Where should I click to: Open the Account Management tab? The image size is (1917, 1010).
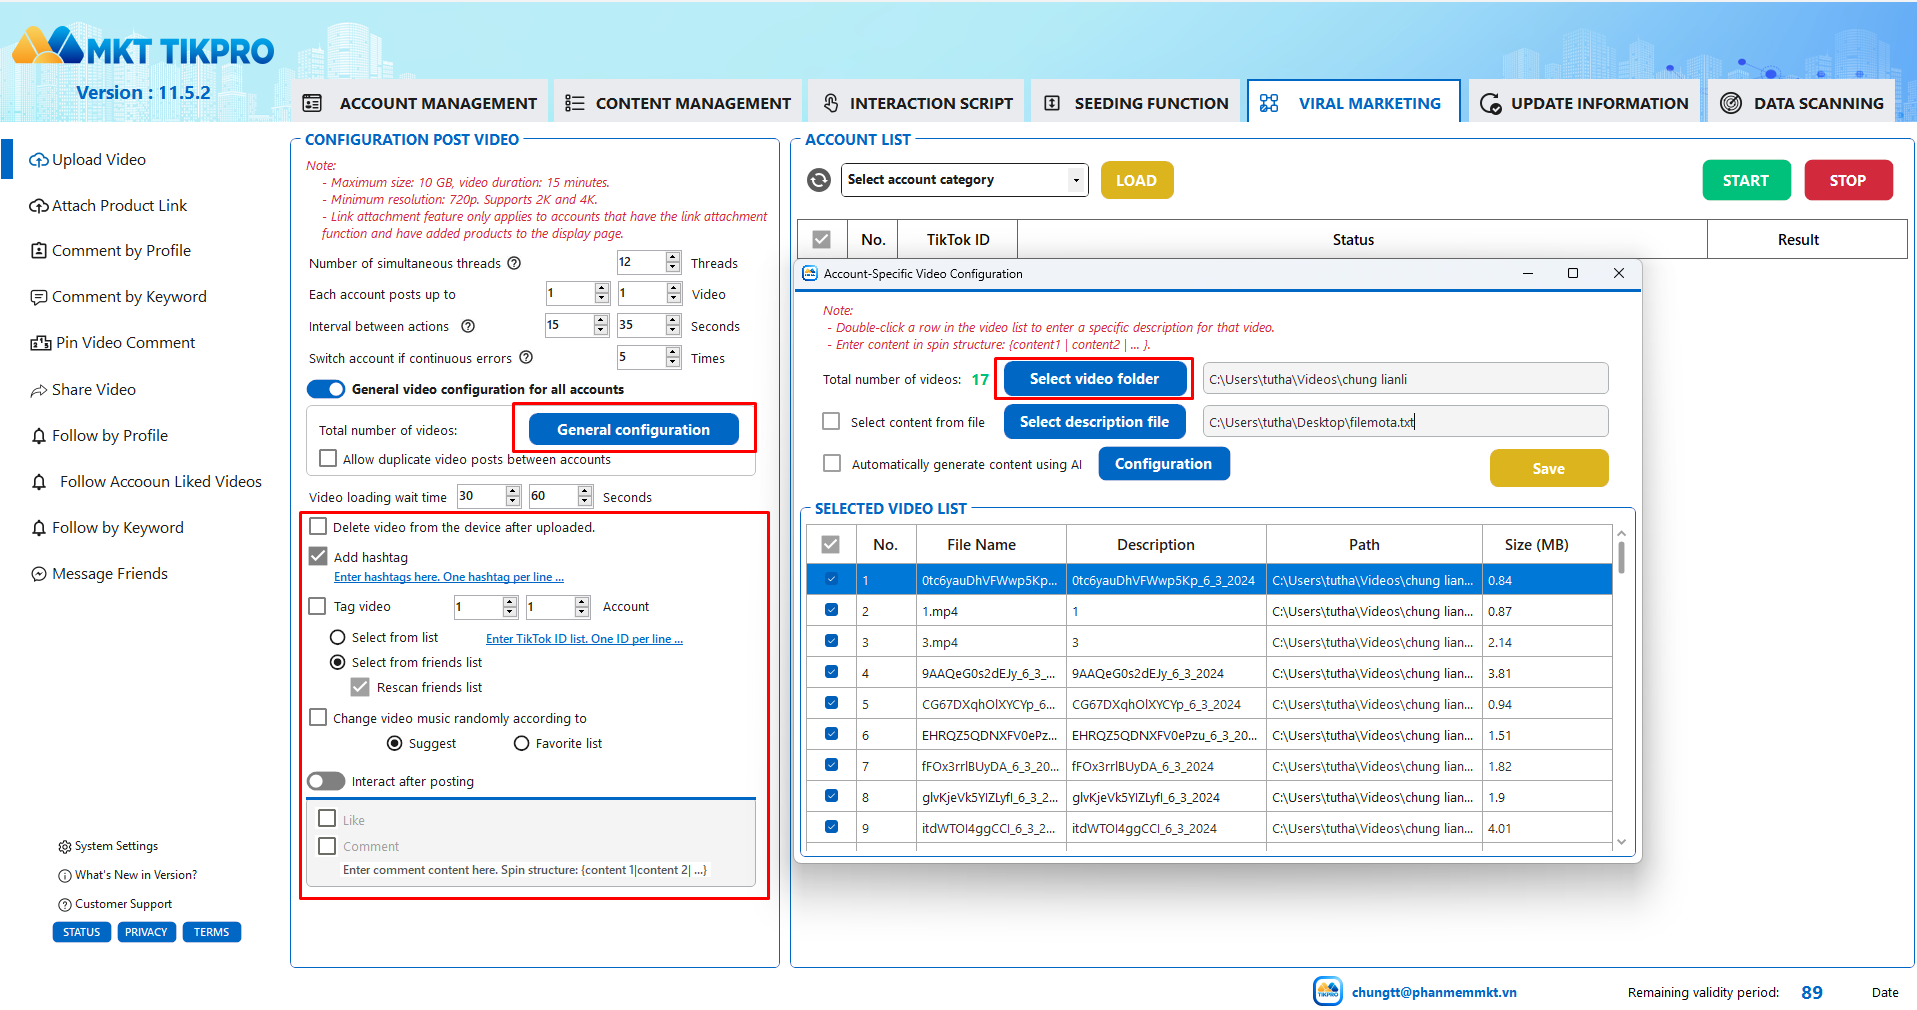(x=421, y=103)
